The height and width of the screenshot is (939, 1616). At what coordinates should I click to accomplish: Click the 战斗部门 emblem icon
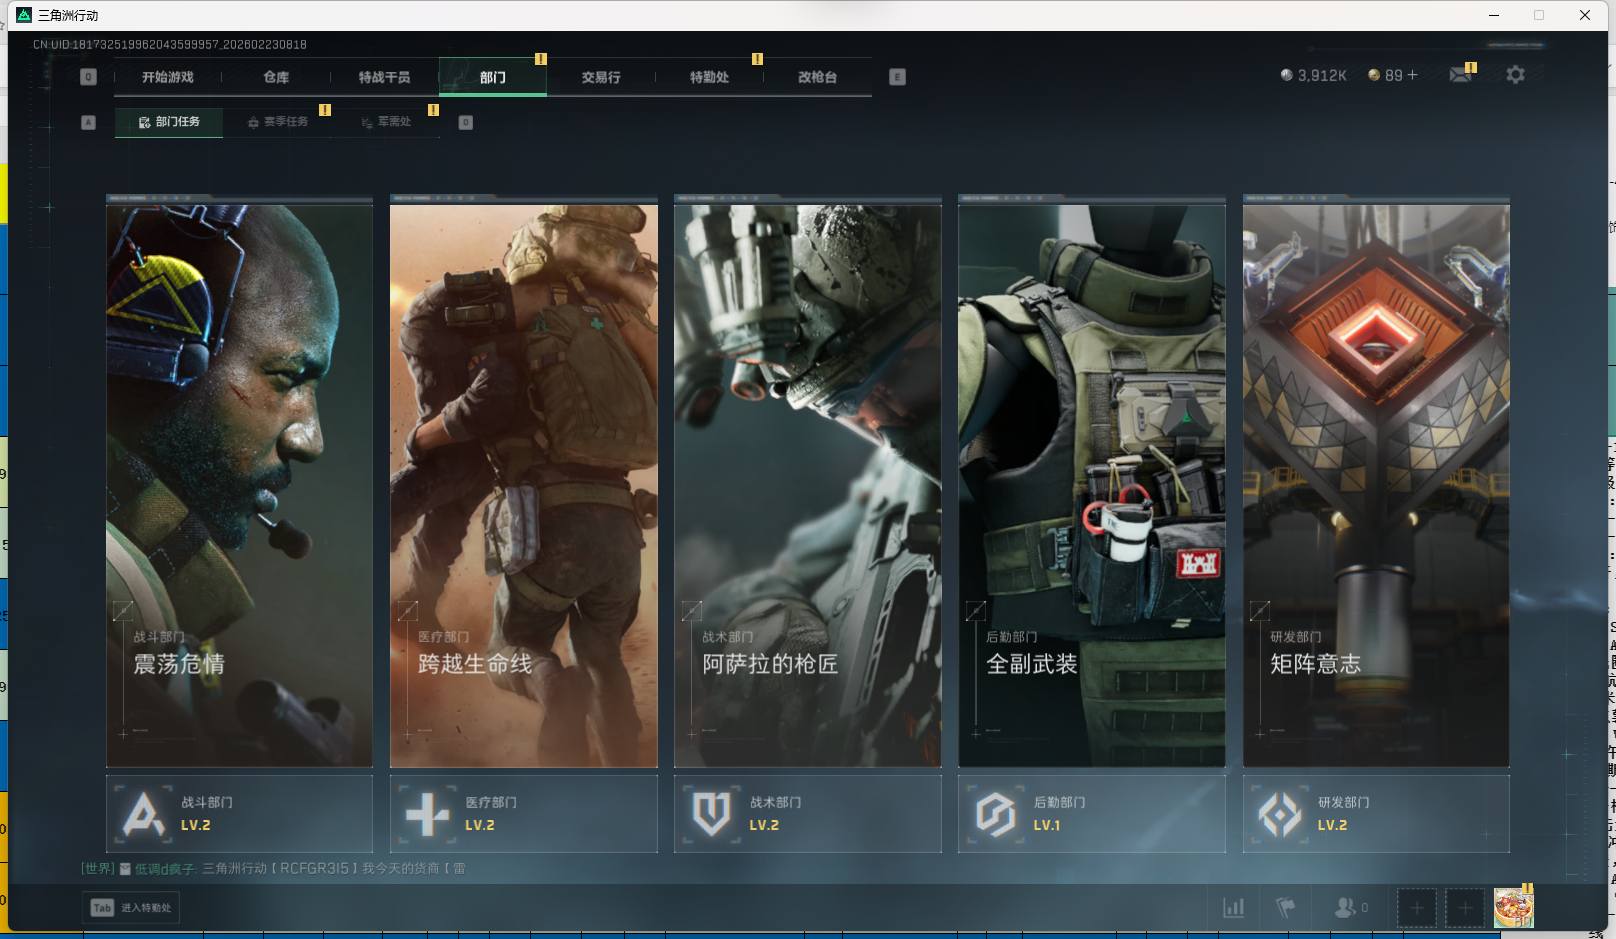(143, 814)
